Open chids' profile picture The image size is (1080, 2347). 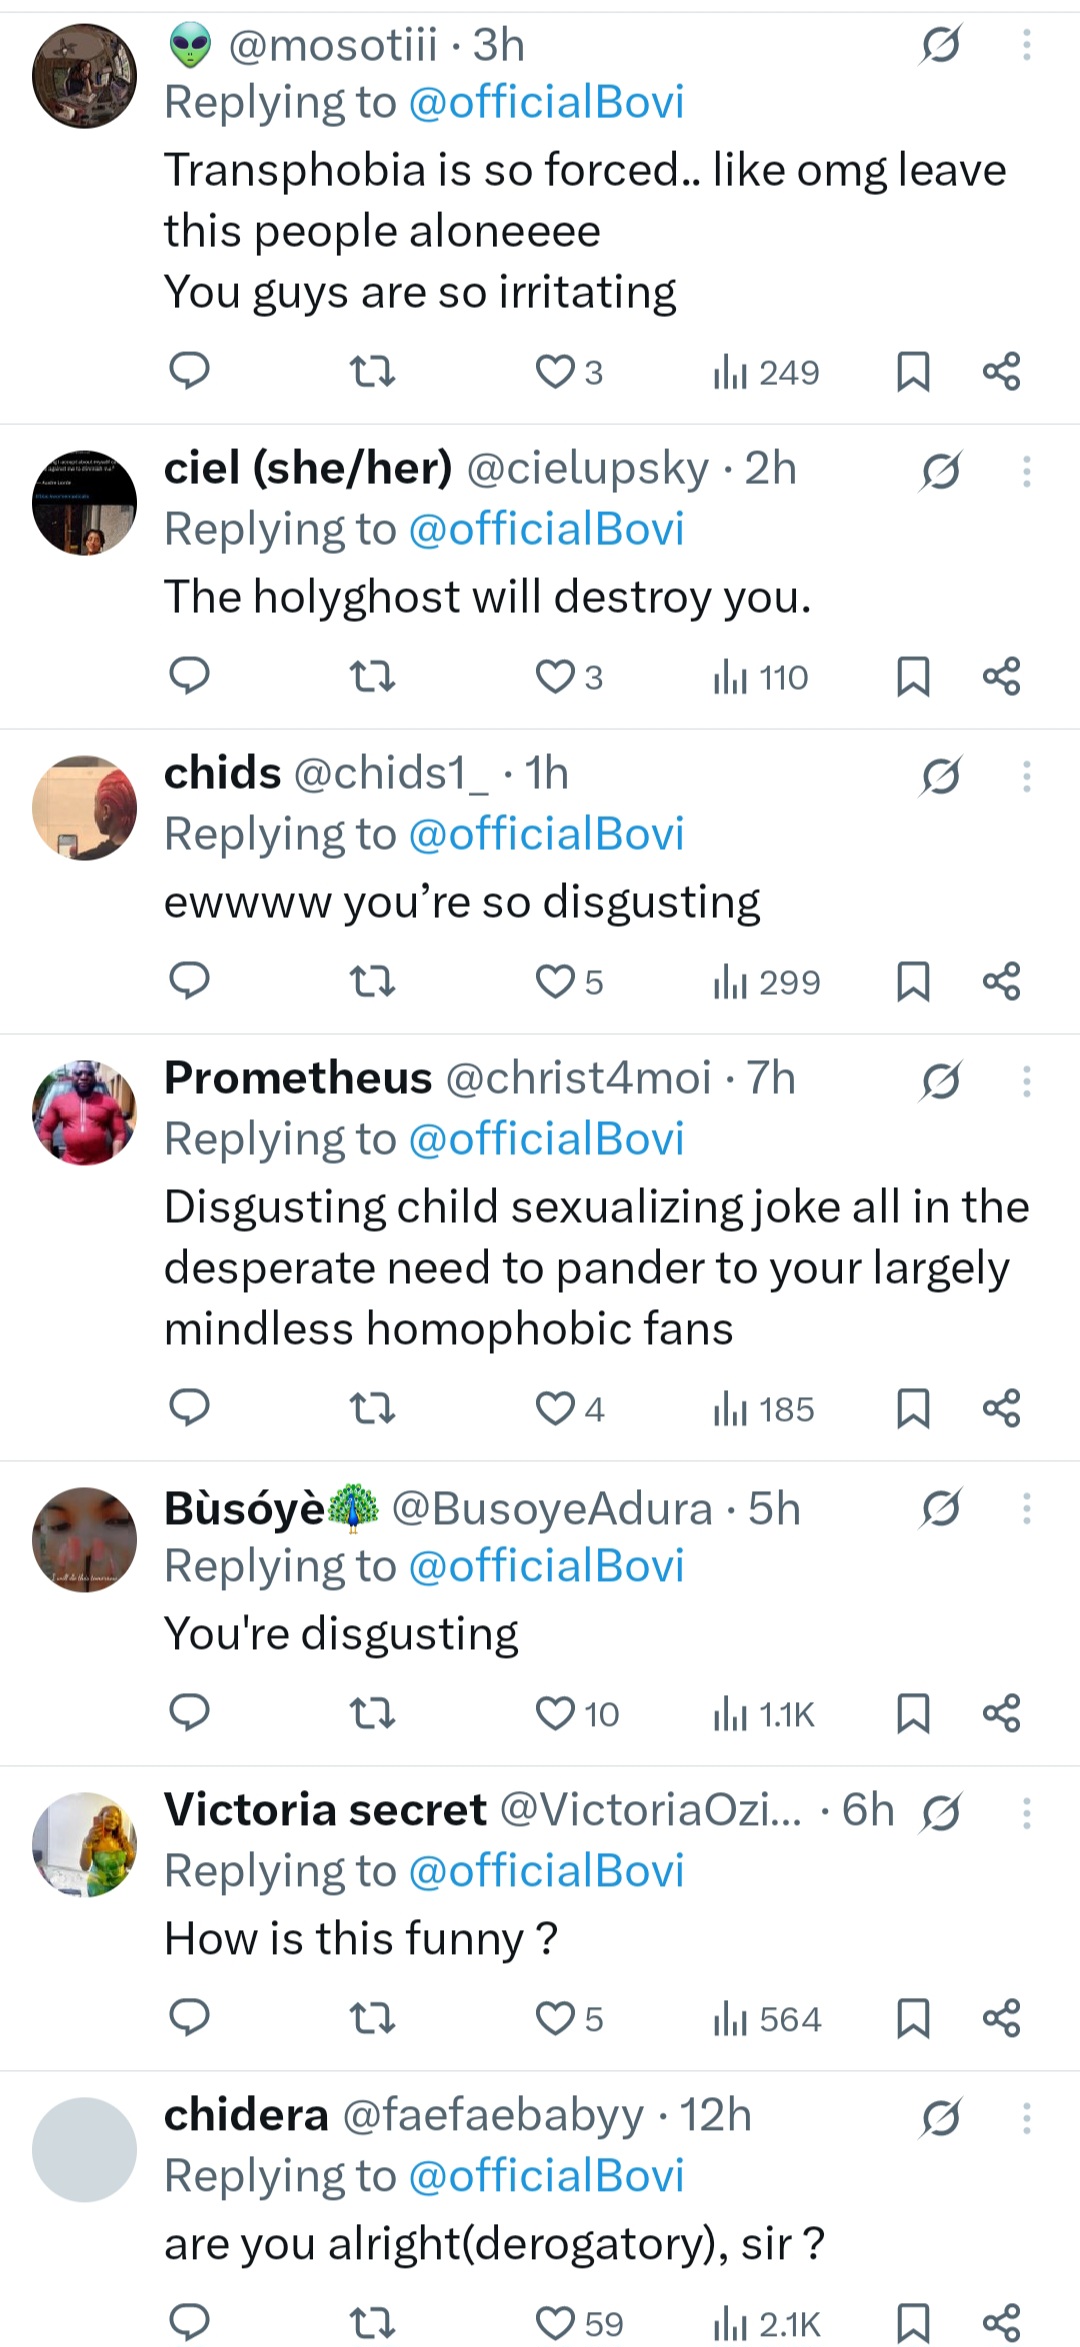point(84,808)
